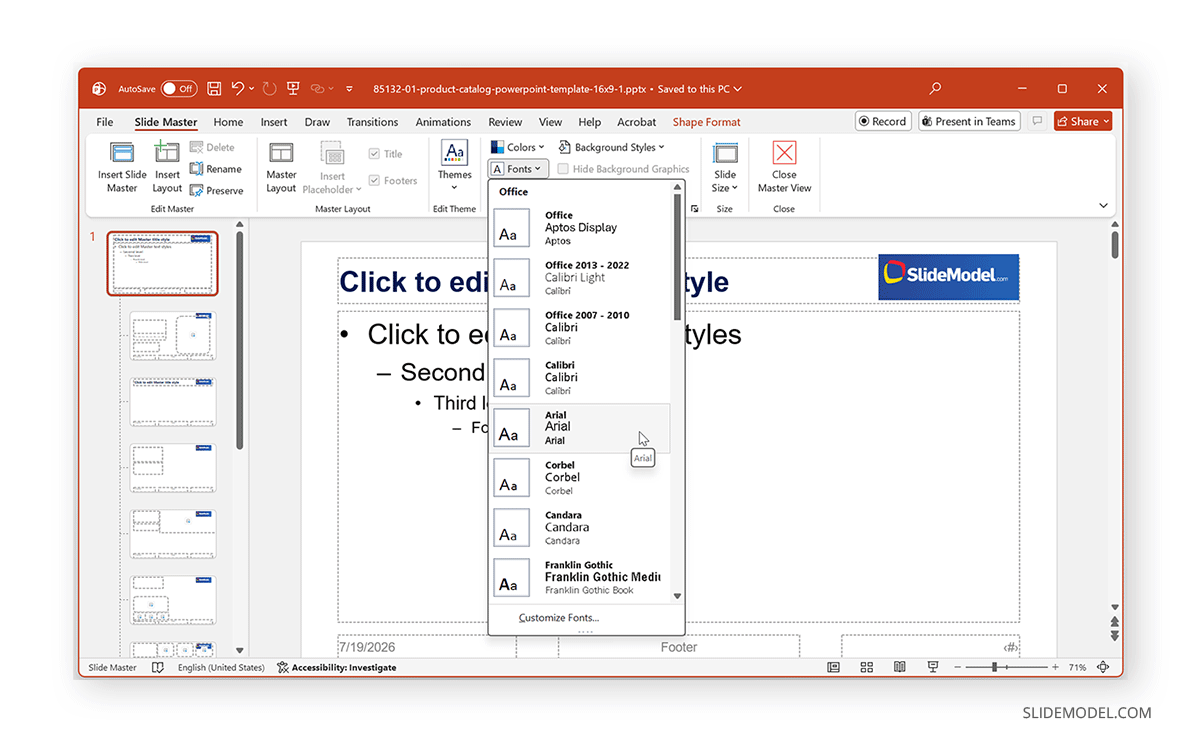Open the Themes gallery

coord(454,166)
